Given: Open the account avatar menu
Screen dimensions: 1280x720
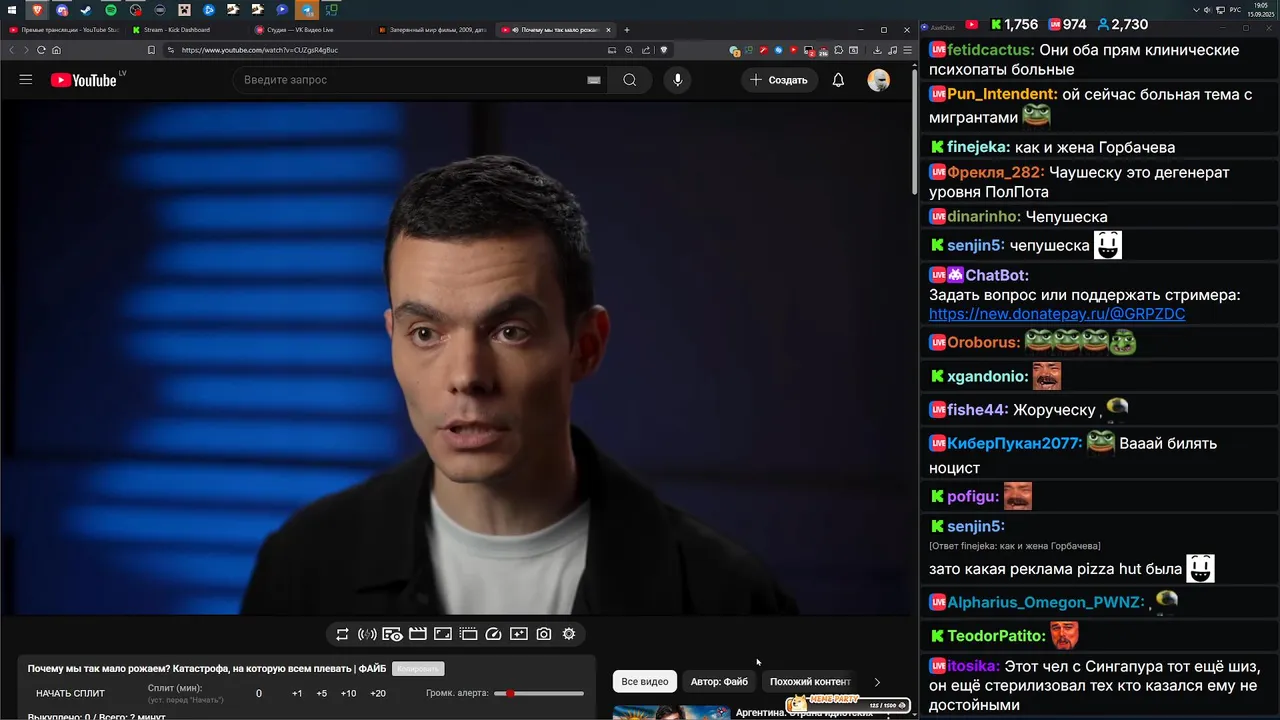Looking at the screenshot, I should (x=879, y=80).
